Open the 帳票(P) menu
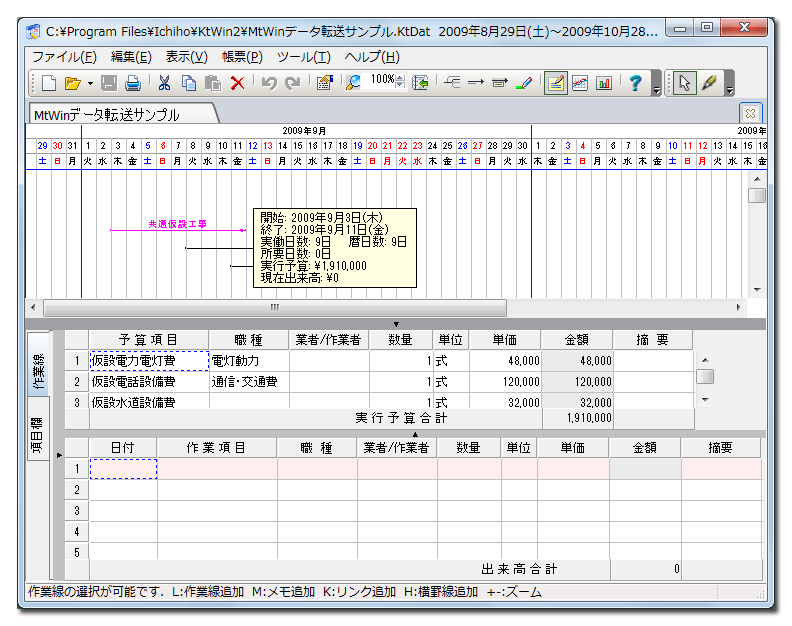The image size is (792, 626). coord(242,57)
